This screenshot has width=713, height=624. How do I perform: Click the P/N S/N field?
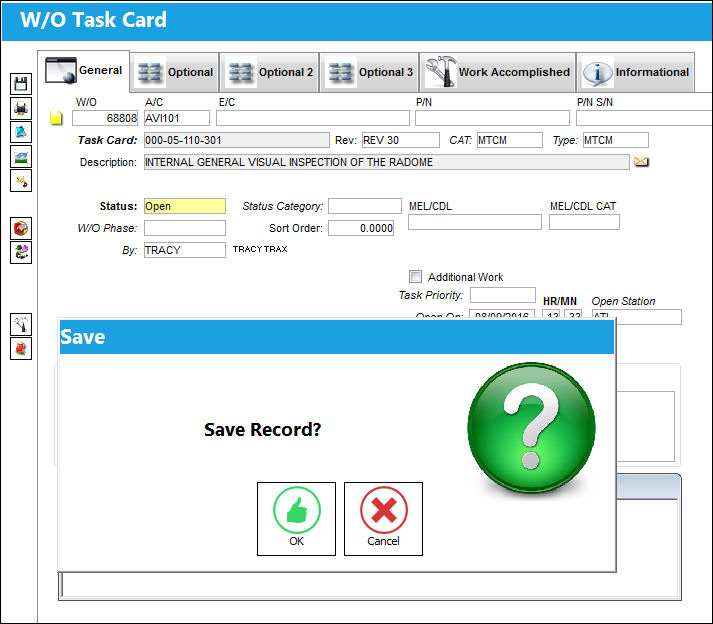coord(644,118)
